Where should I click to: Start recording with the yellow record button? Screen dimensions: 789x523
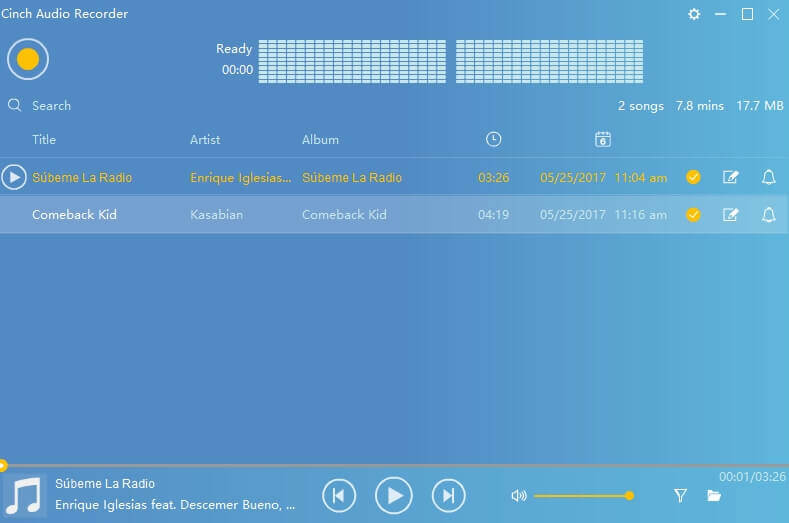28,59
